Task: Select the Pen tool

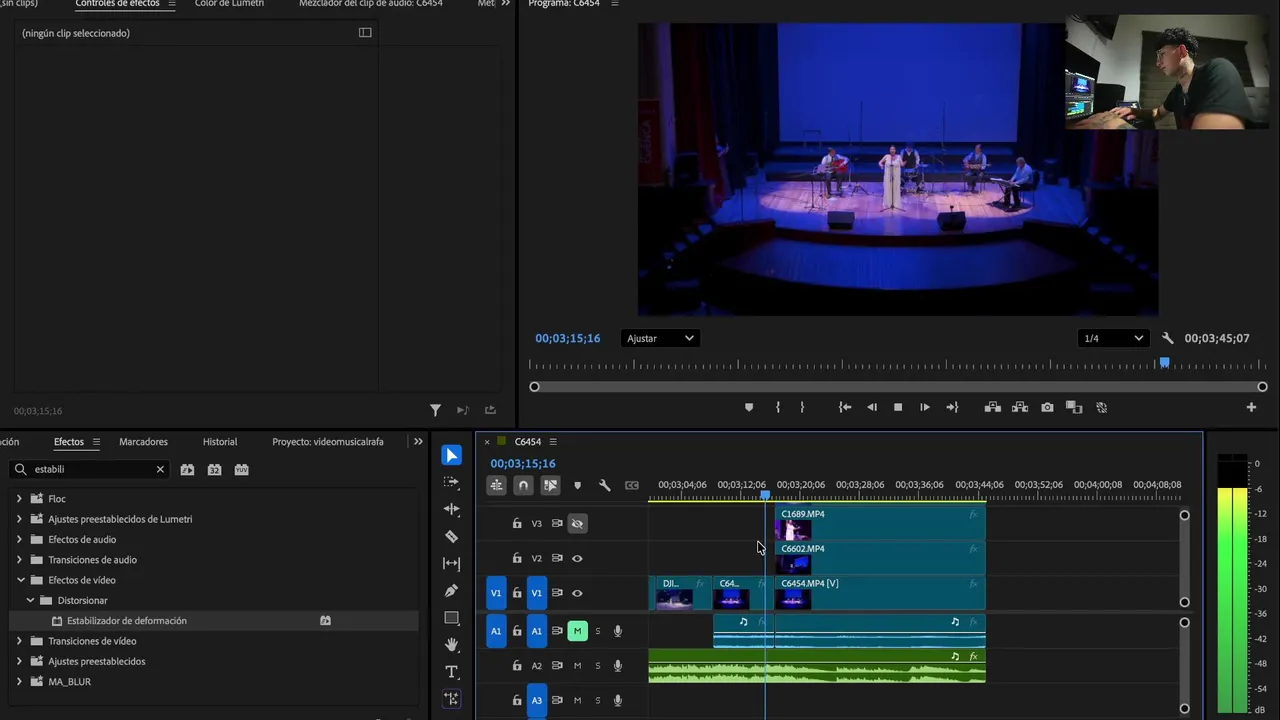Action: (452, 591)
